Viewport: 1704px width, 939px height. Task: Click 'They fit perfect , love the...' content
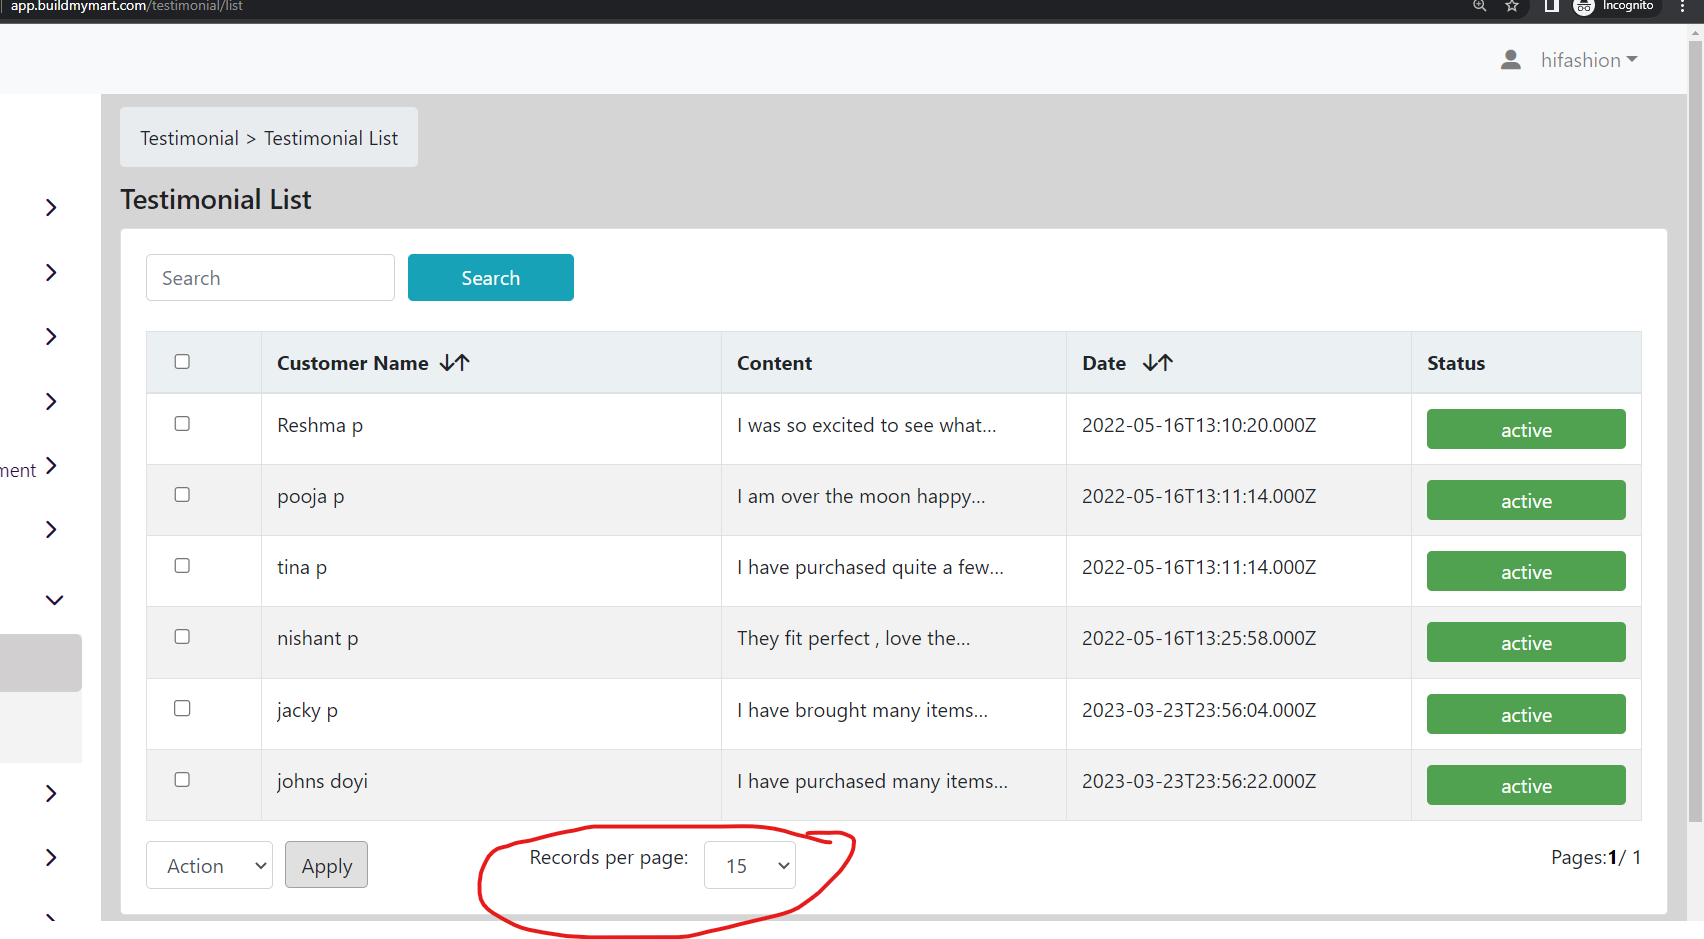click(x=853, y=638)
